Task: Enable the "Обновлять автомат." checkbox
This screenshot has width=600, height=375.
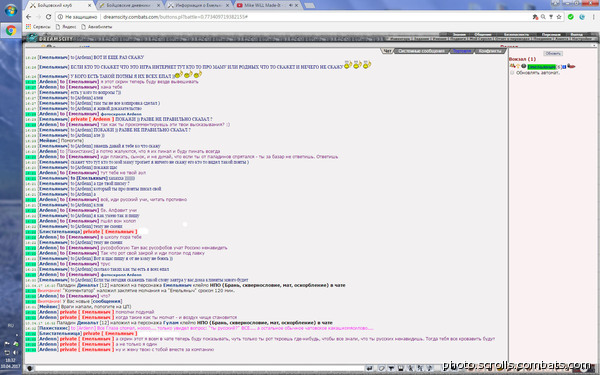Action: [x=512, y=73]
